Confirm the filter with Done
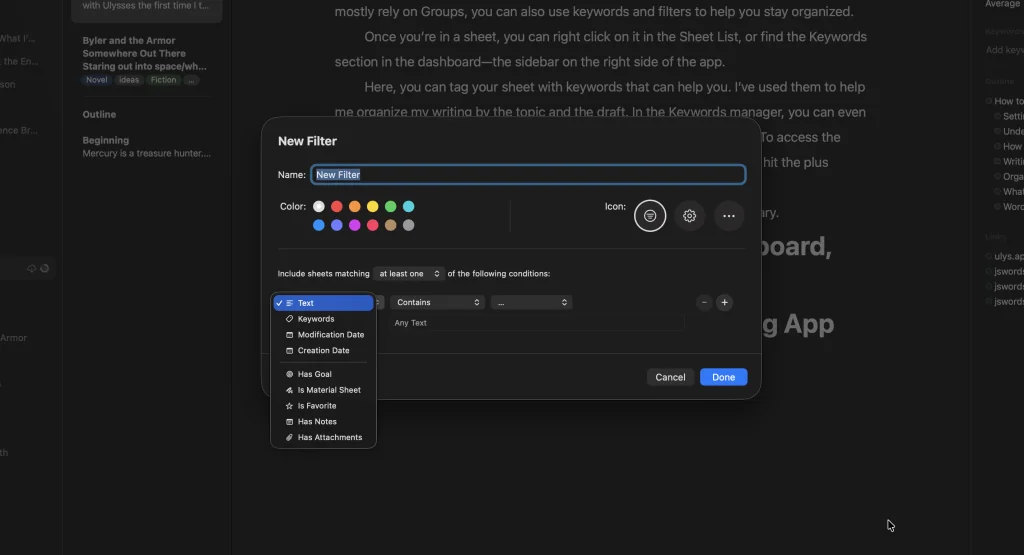 [724, 377]
